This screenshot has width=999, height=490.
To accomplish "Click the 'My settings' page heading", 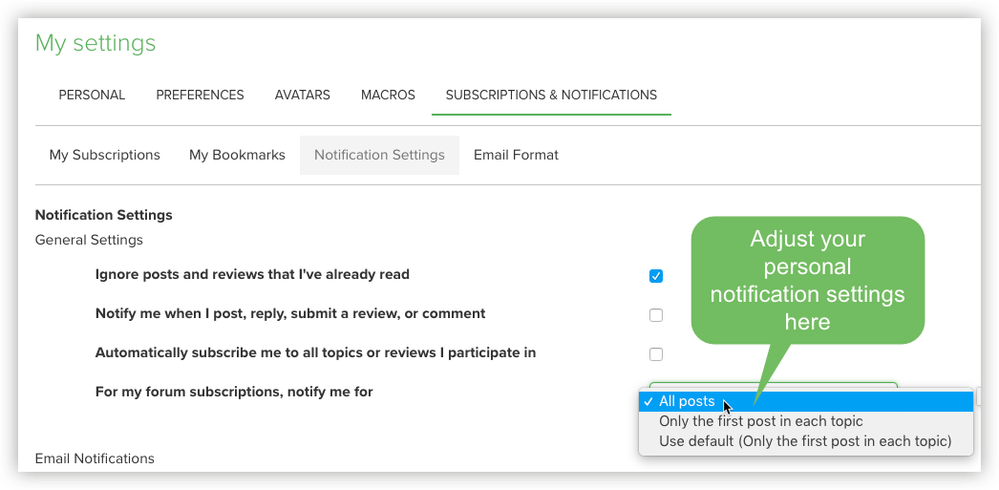I will point(95,43).
